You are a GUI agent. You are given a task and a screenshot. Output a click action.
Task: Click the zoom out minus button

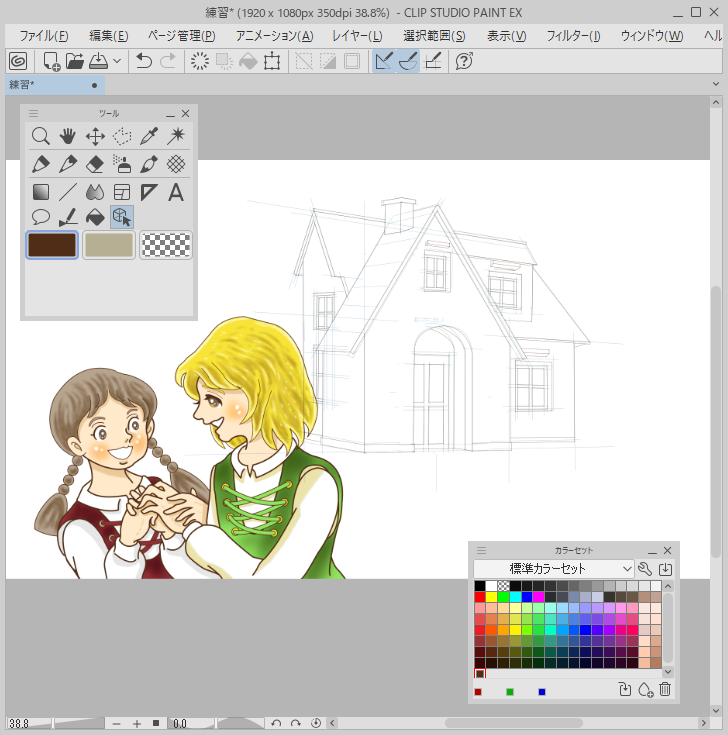tap(117, 724)
